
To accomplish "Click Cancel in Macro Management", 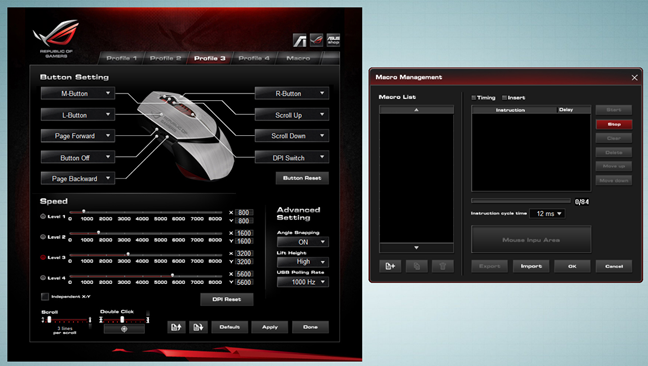I will point(614,266).
